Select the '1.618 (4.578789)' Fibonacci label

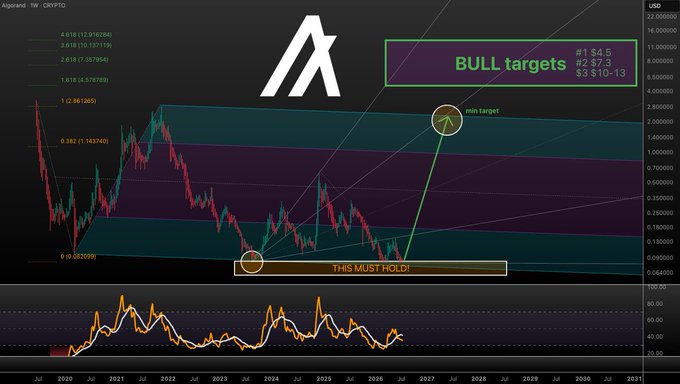tap(85, 80)
